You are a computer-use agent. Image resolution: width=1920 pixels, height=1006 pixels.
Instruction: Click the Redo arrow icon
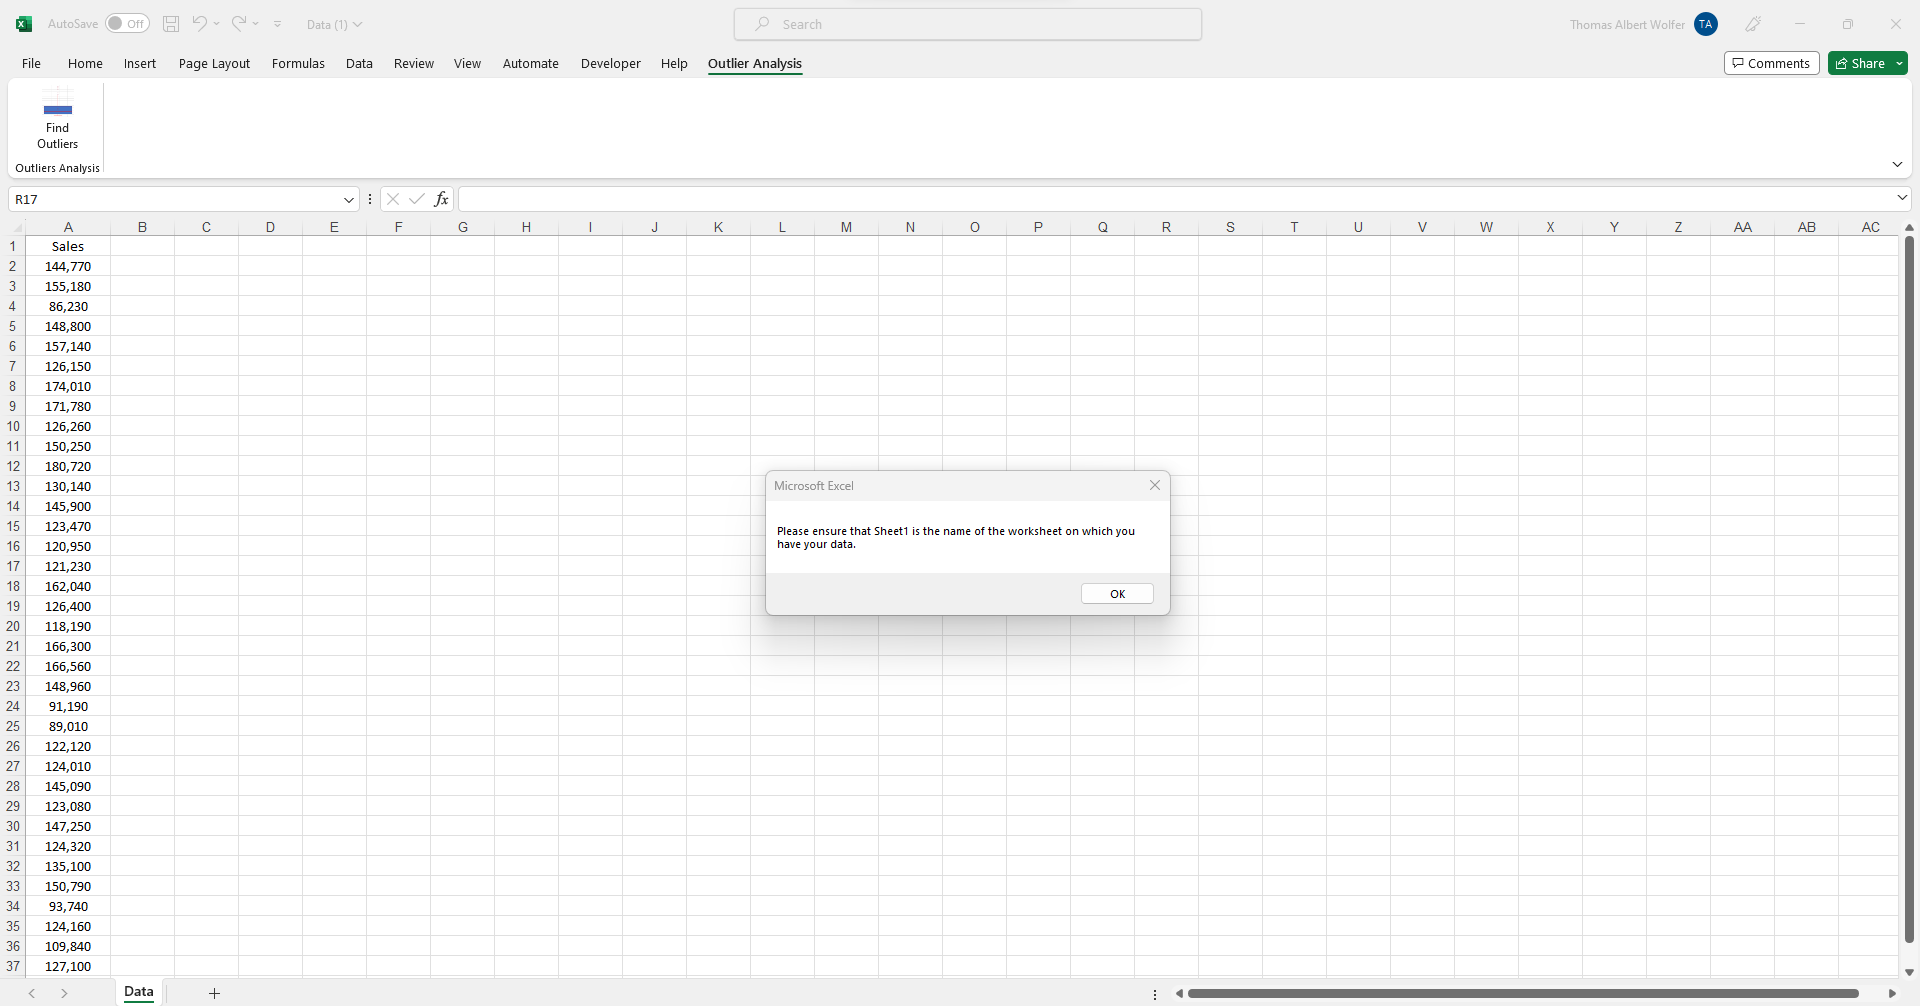[239, 24]
